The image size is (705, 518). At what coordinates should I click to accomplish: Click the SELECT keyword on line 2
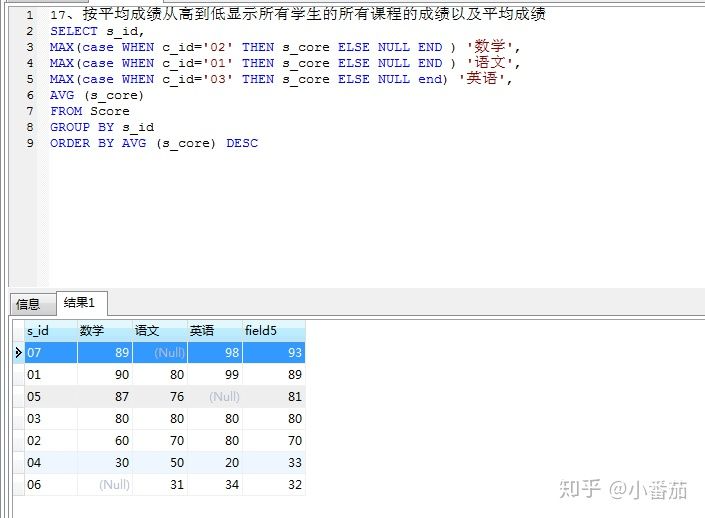(74, 31)
